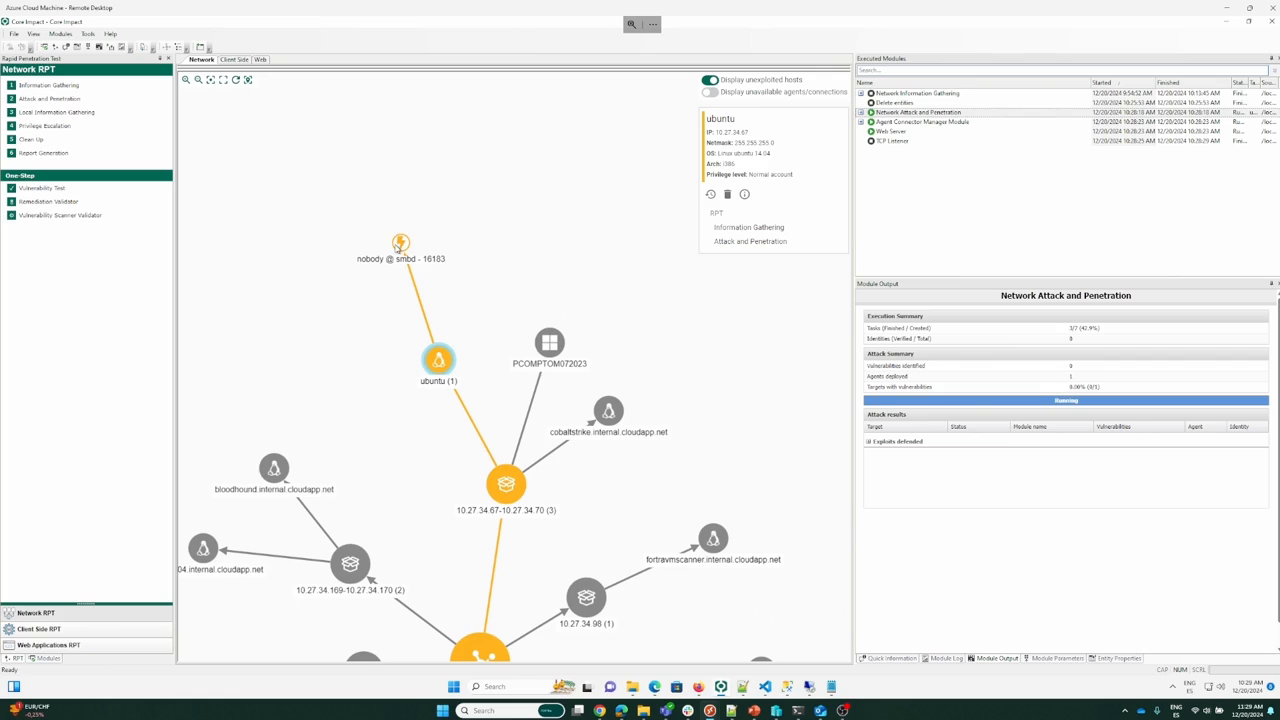Image resolution: width=1280 pixels, height=720 pixels.
Task: Select the nobody @ smbd agent node
Action: [x=400, y=243]
